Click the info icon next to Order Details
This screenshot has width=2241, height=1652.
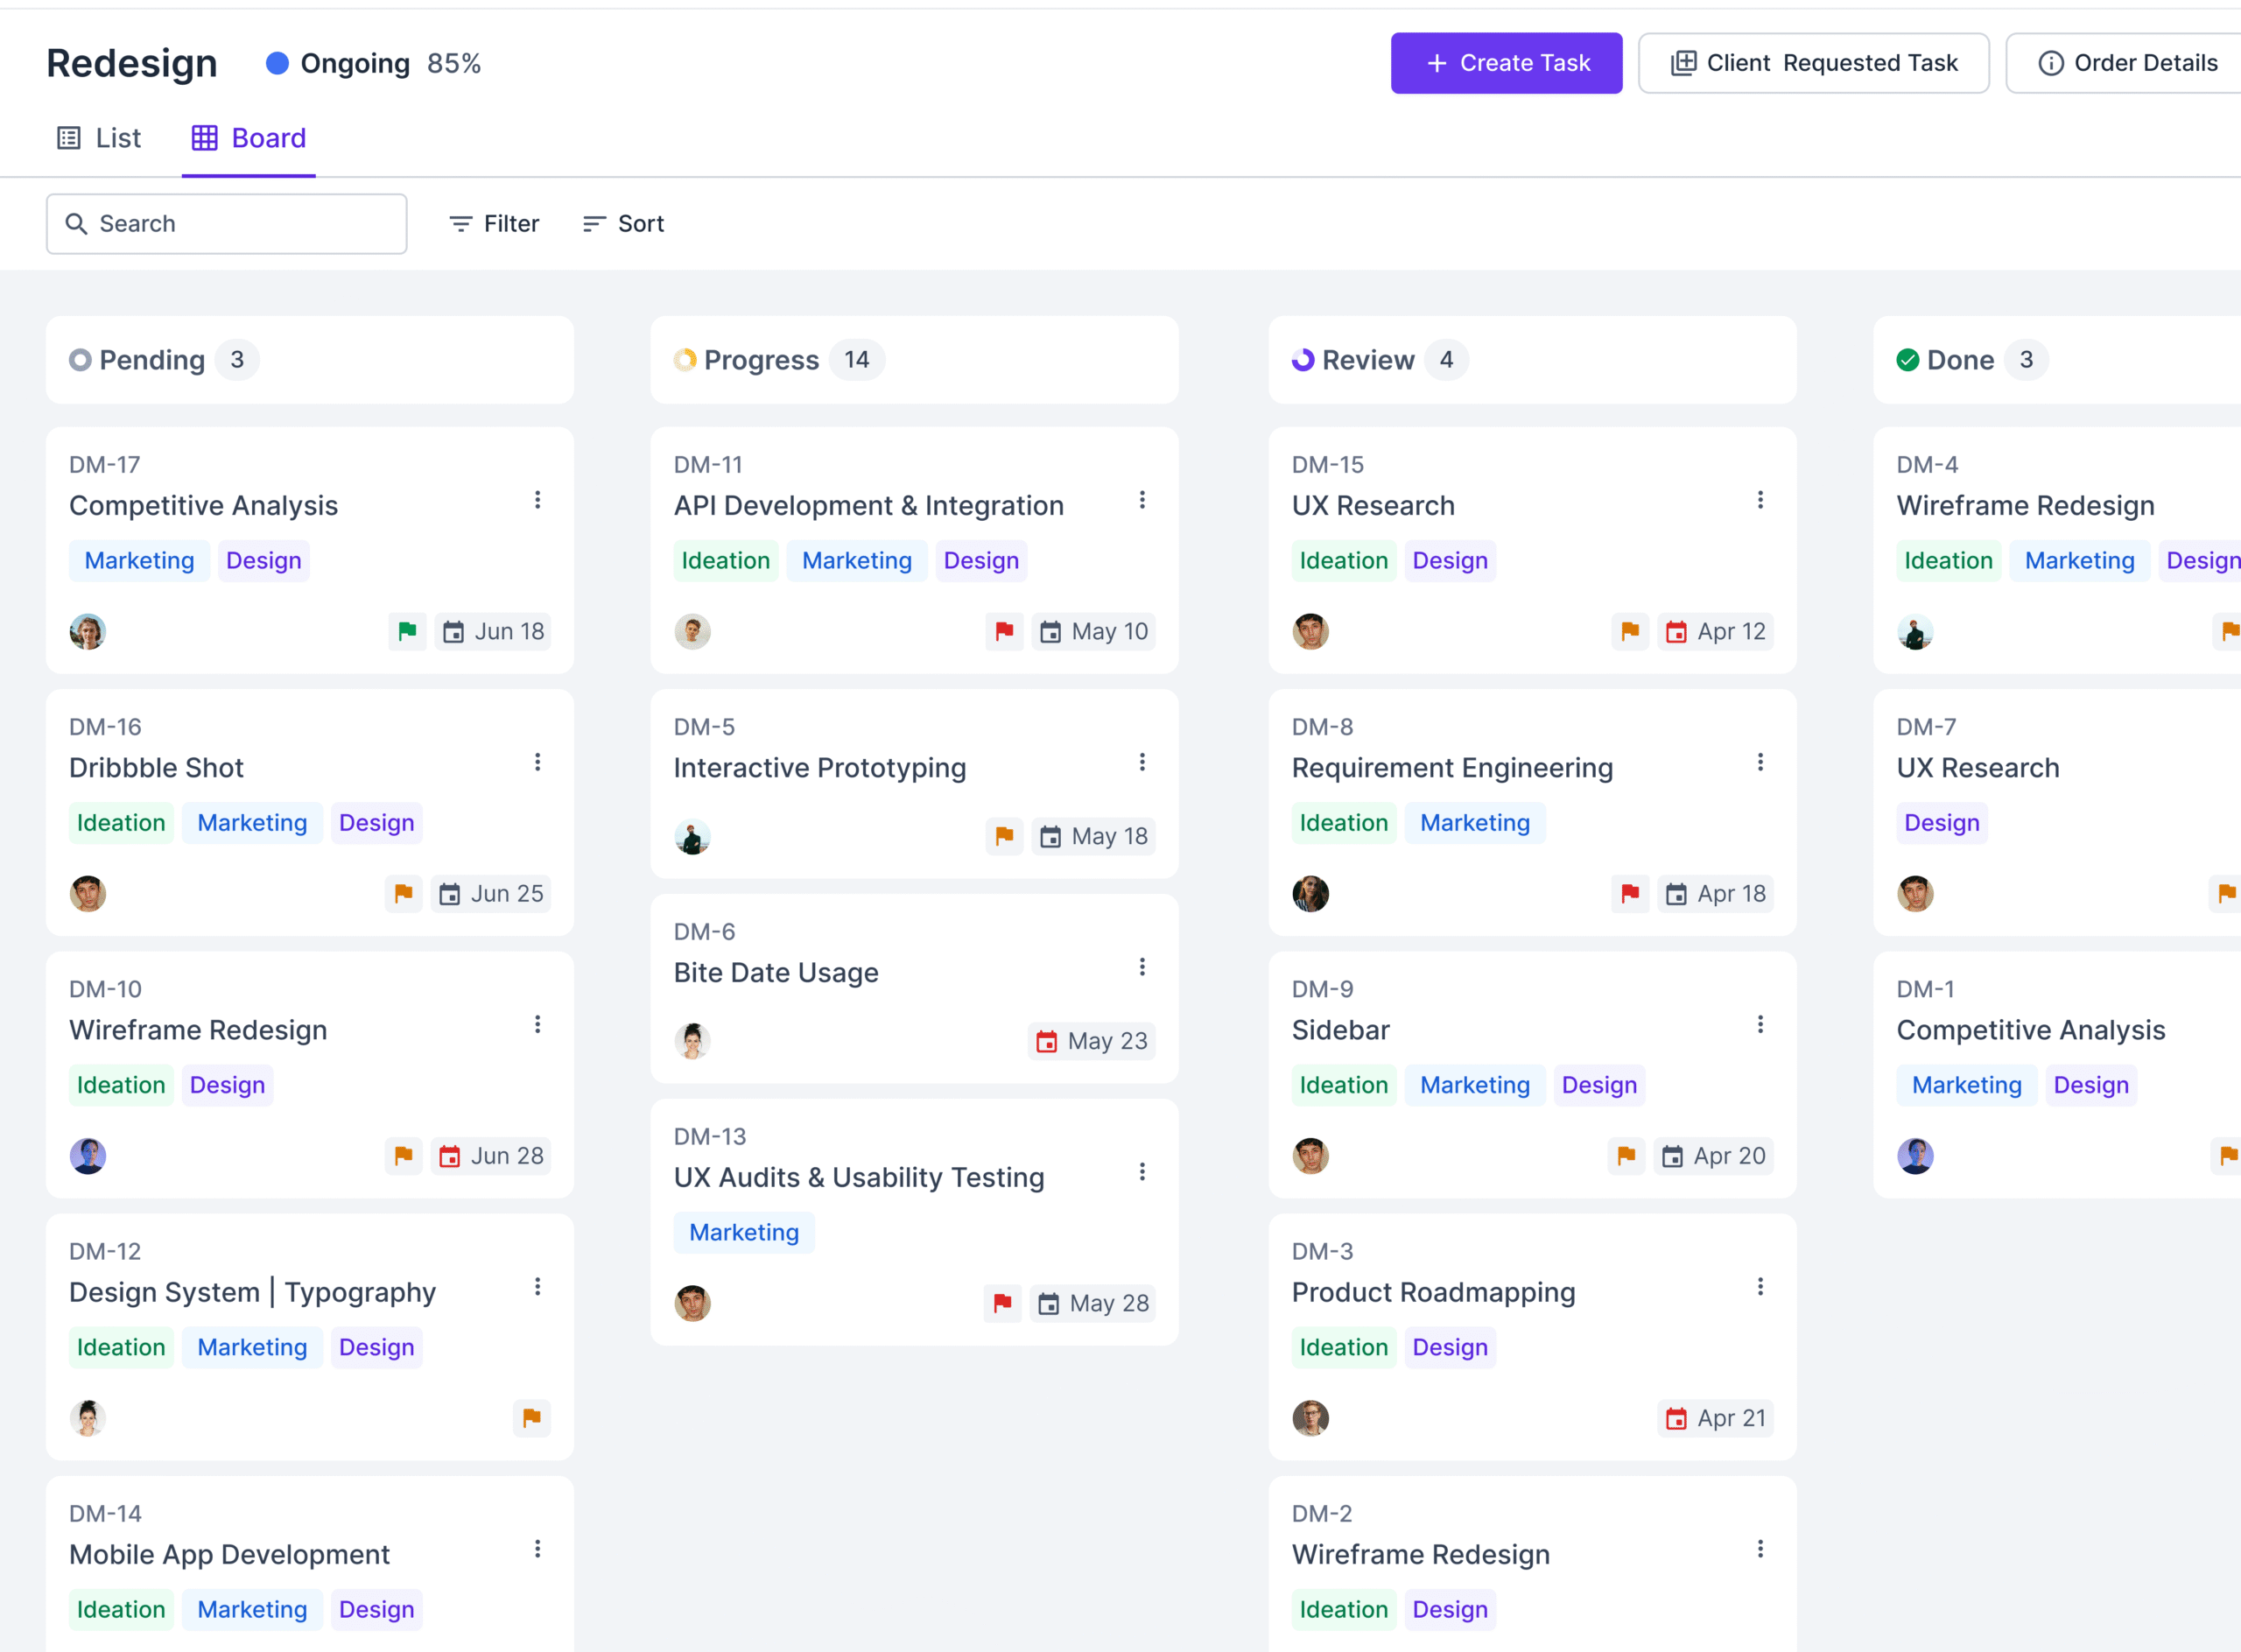pyautogui.click(x=2052, y=62)
